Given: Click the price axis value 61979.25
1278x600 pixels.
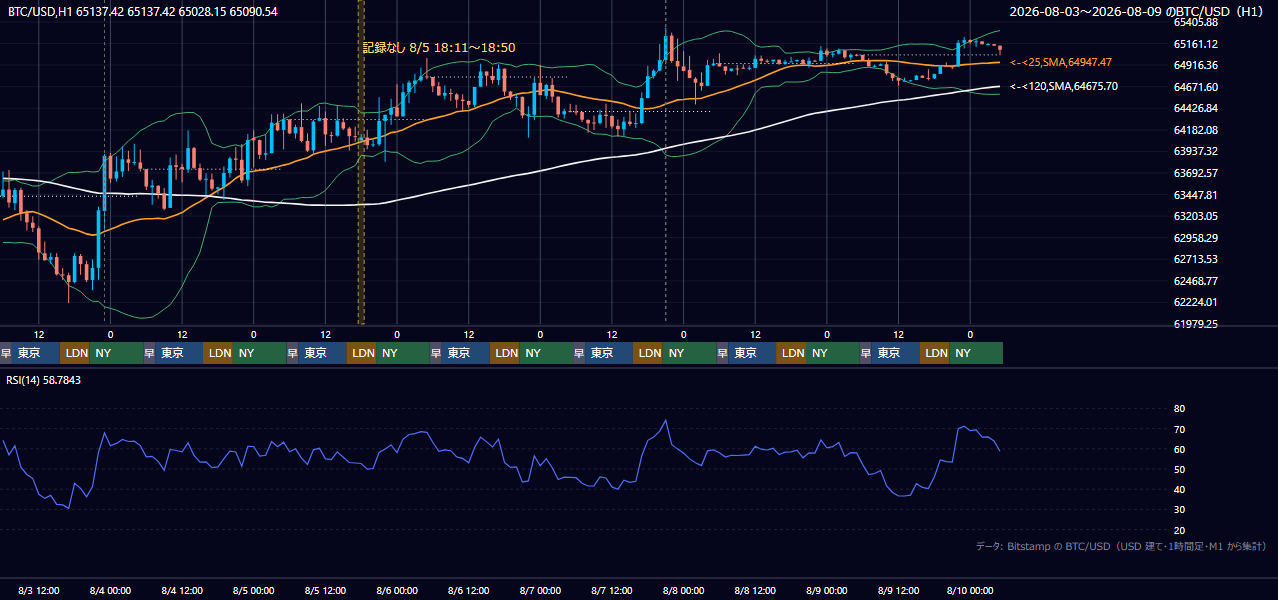Looking at the screenshot, I should pos(1195,324).
